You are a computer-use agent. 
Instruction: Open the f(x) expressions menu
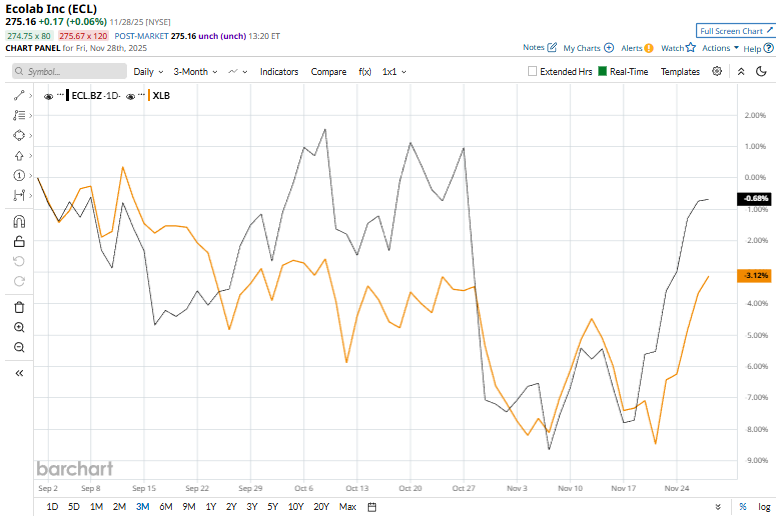coord(365,72)
